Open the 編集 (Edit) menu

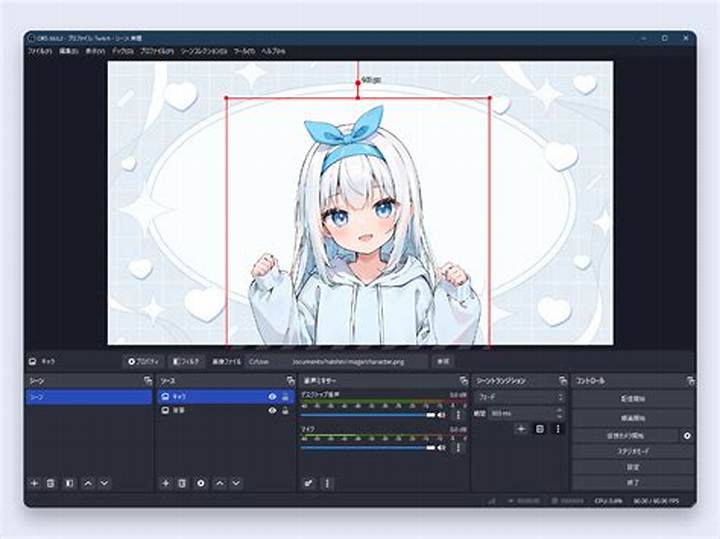[68, 51]
